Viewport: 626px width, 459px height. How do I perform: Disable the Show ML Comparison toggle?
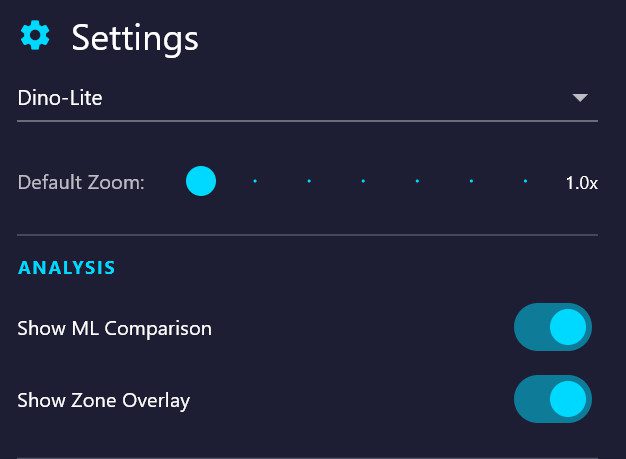coord(553,328)
